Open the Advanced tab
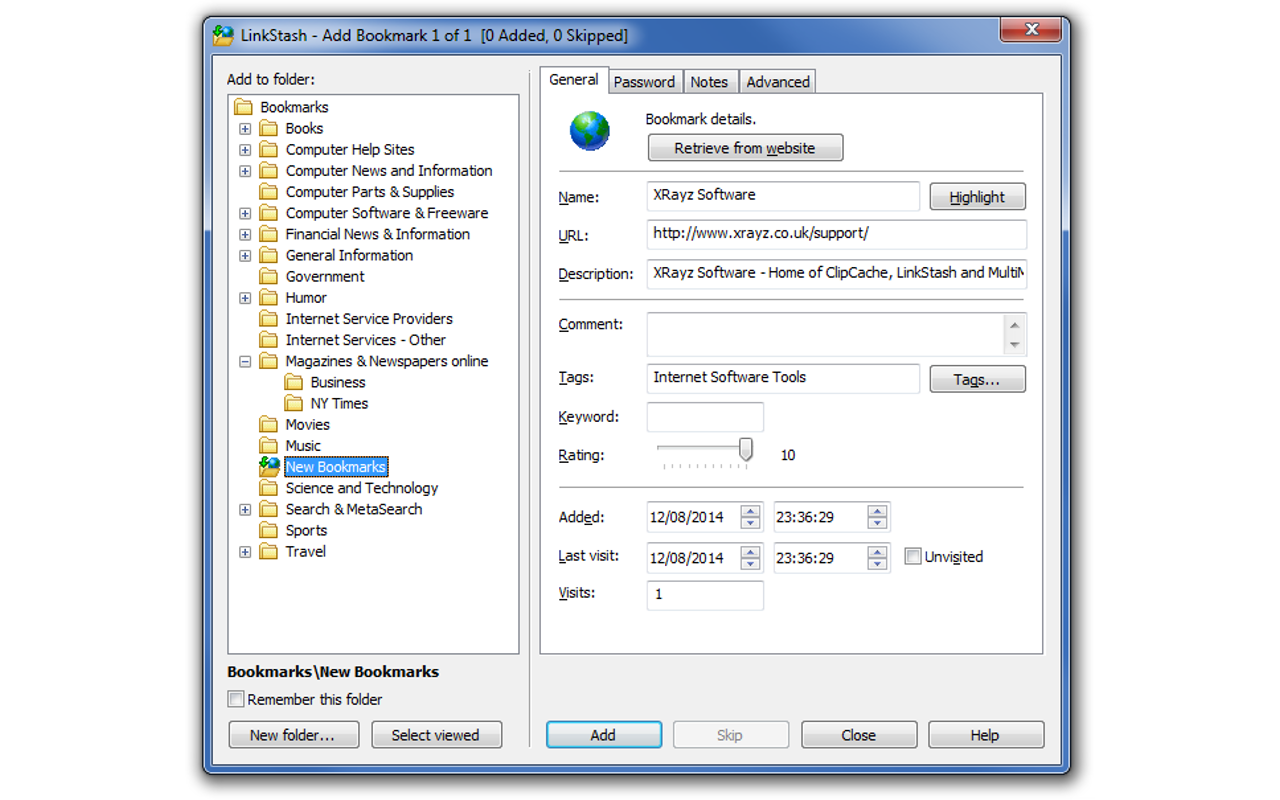The image size is (1280, 800). click(777, 81)
